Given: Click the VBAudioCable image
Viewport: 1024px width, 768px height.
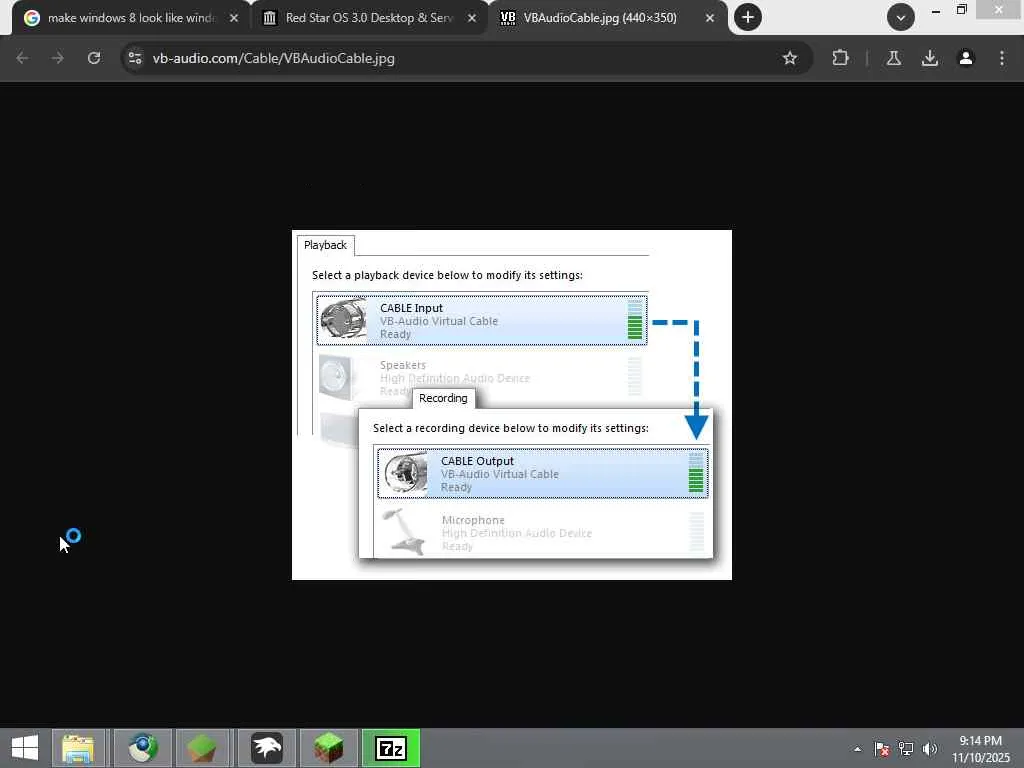Looking at the screenshot, I should tap(512, 405).
